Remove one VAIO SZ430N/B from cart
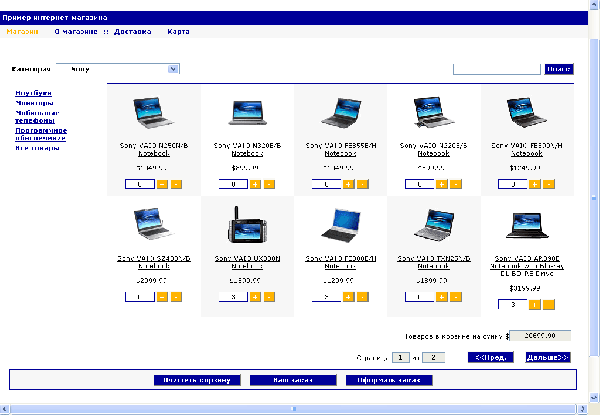This screenshot has height=415, width=600. click(x=176, y=297)
